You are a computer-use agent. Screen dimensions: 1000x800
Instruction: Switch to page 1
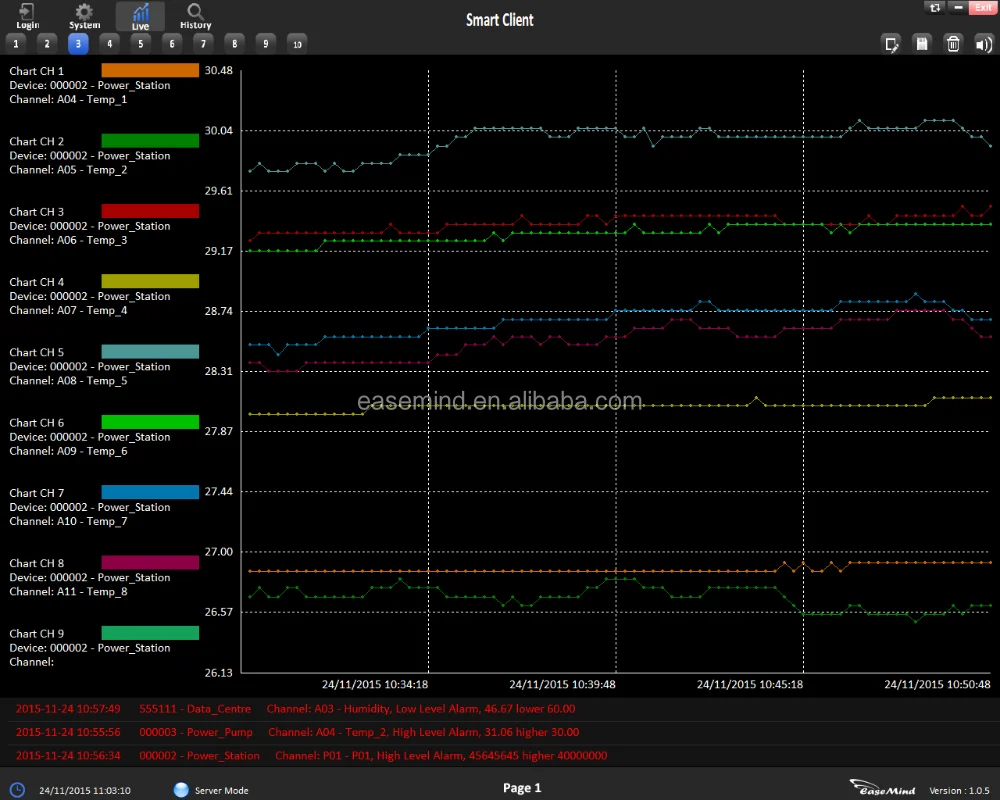[16, 43]
